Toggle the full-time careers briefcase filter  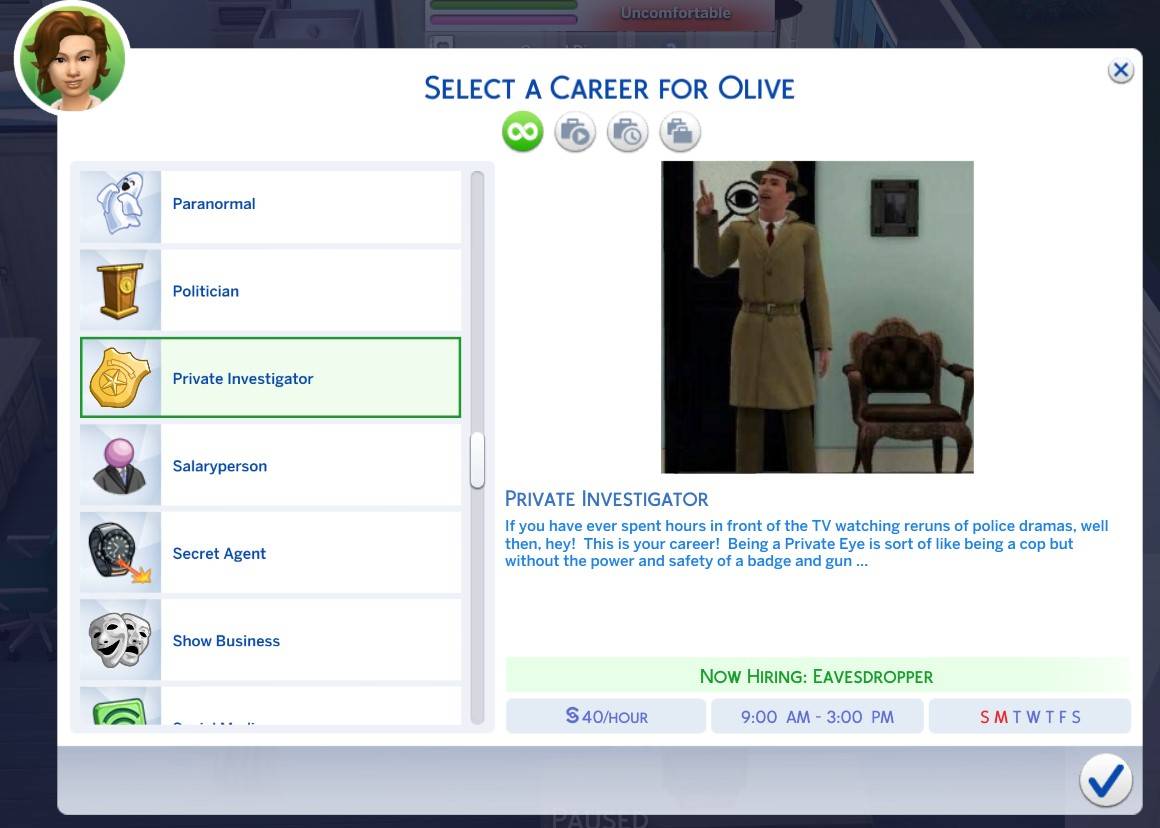click(x=680, y=131)
